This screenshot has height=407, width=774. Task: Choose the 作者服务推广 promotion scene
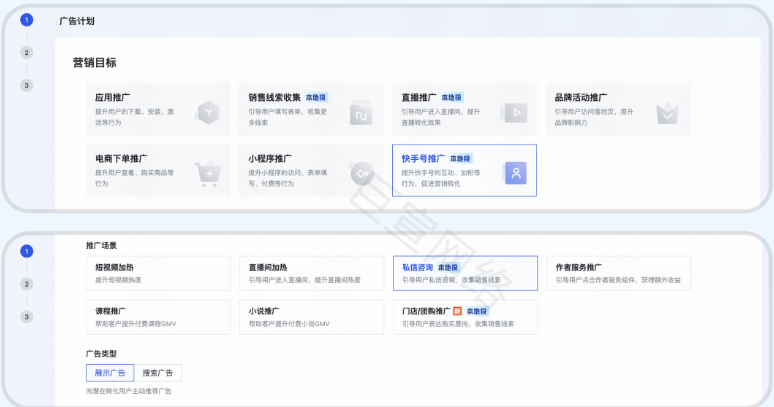click(619, 273)
